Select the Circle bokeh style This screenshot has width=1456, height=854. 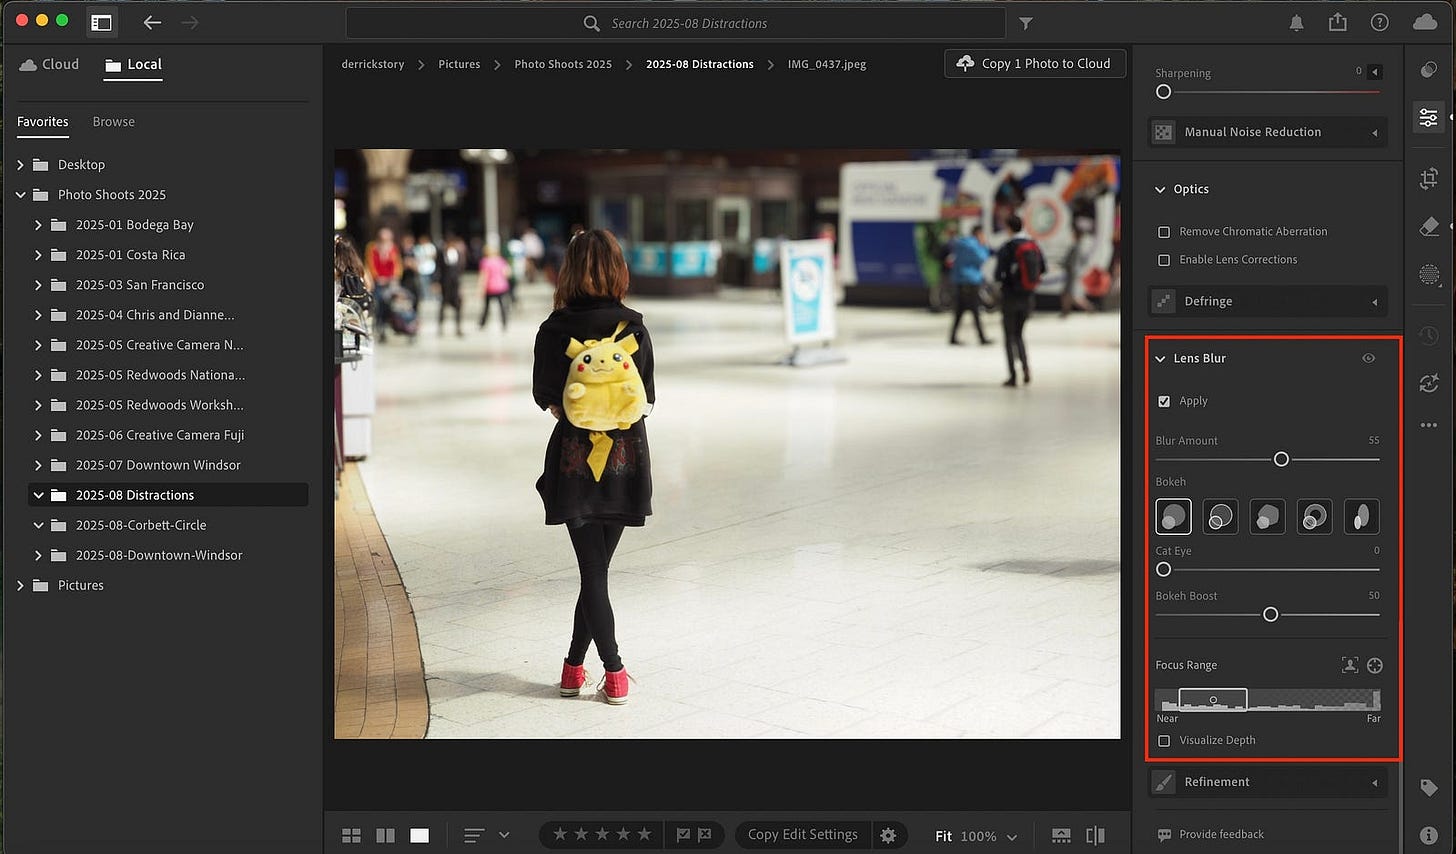(x=1173, y=517)
